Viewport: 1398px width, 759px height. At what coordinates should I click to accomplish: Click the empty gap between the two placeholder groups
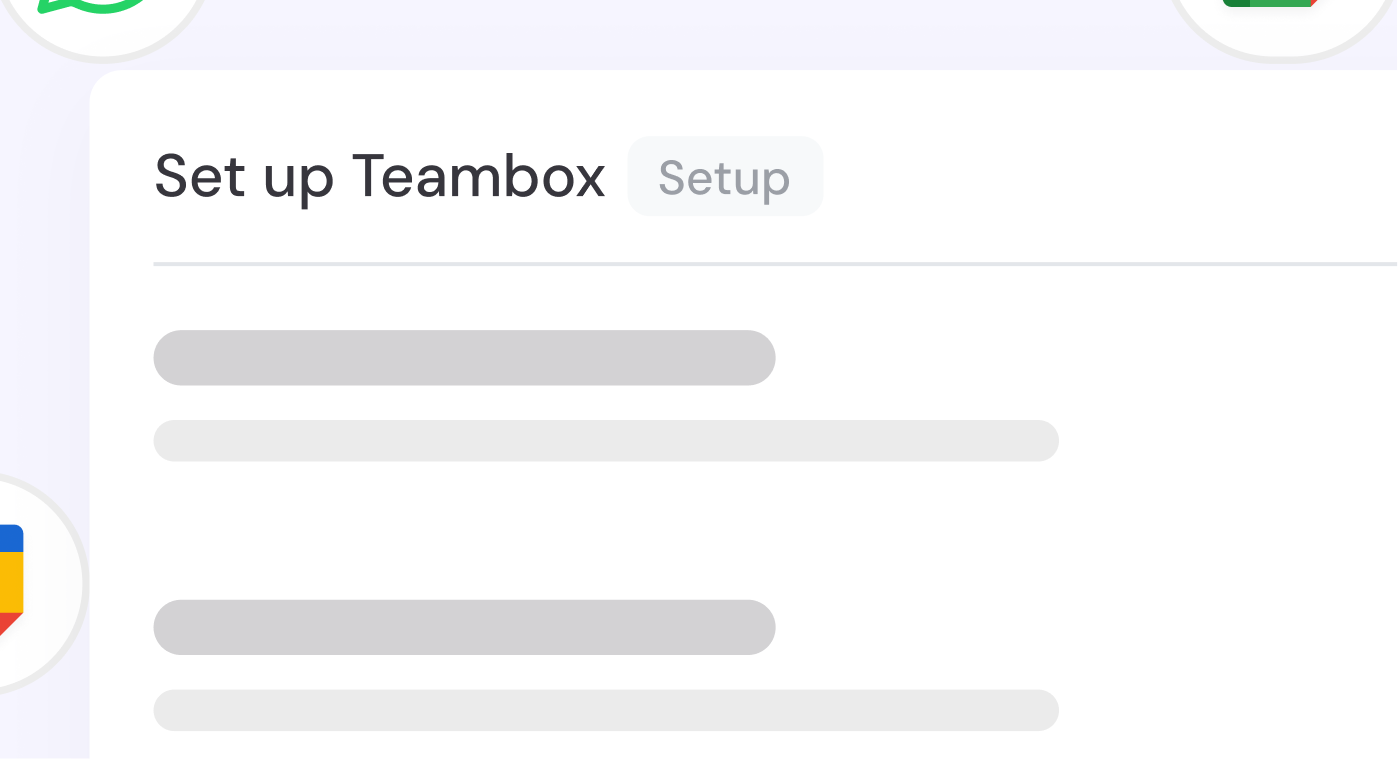point(605,530)
